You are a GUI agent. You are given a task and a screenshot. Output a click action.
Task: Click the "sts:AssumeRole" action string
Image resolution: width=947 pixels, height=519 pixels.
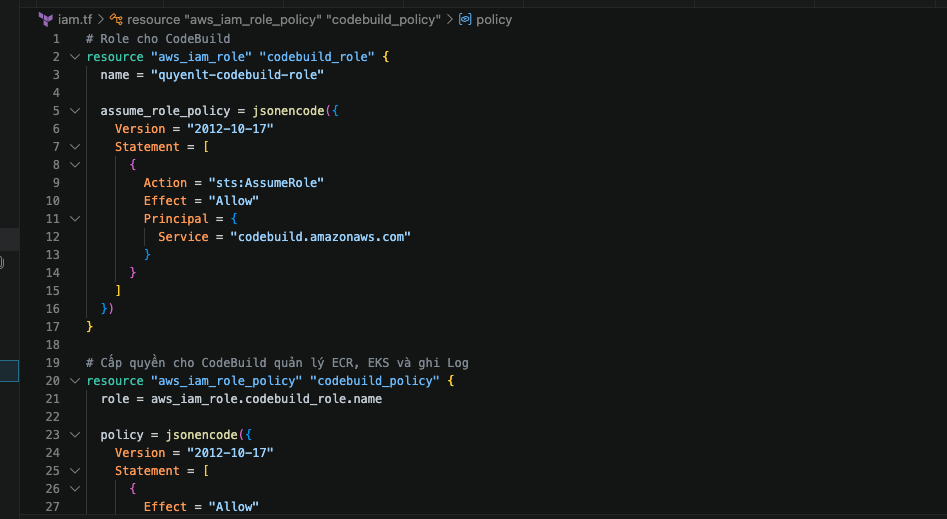265,183
